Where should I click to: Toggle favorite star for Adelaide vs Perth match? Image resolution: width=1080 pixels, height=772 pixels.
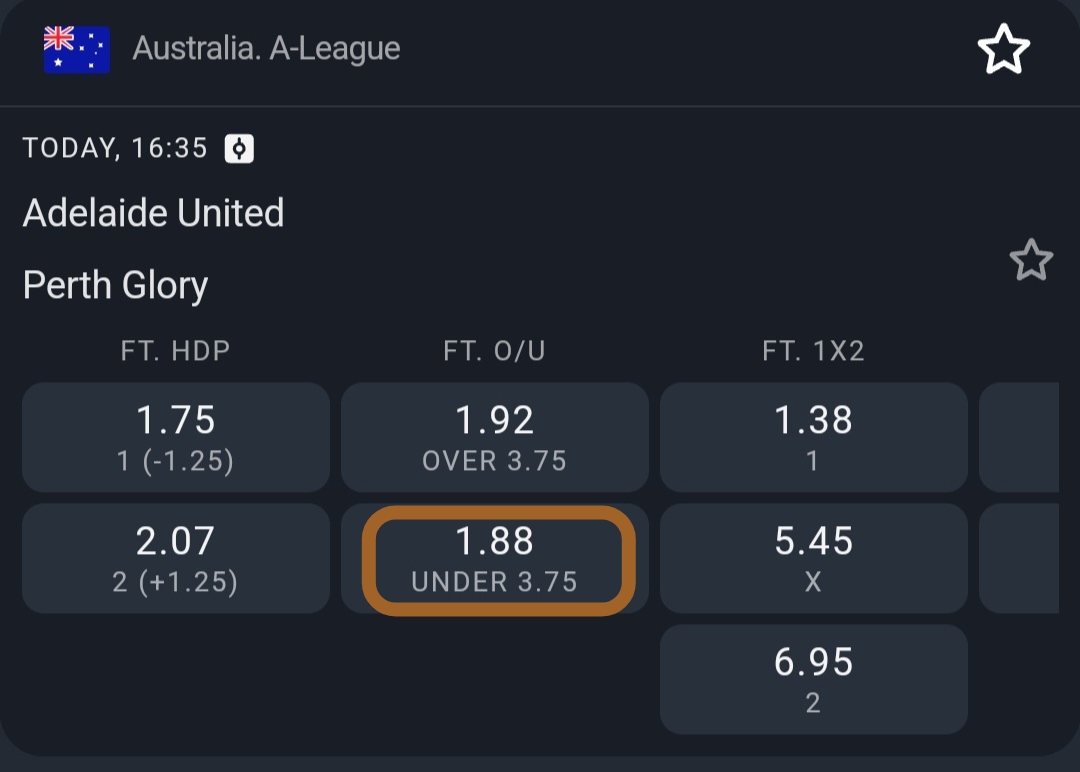(1030, 261)
